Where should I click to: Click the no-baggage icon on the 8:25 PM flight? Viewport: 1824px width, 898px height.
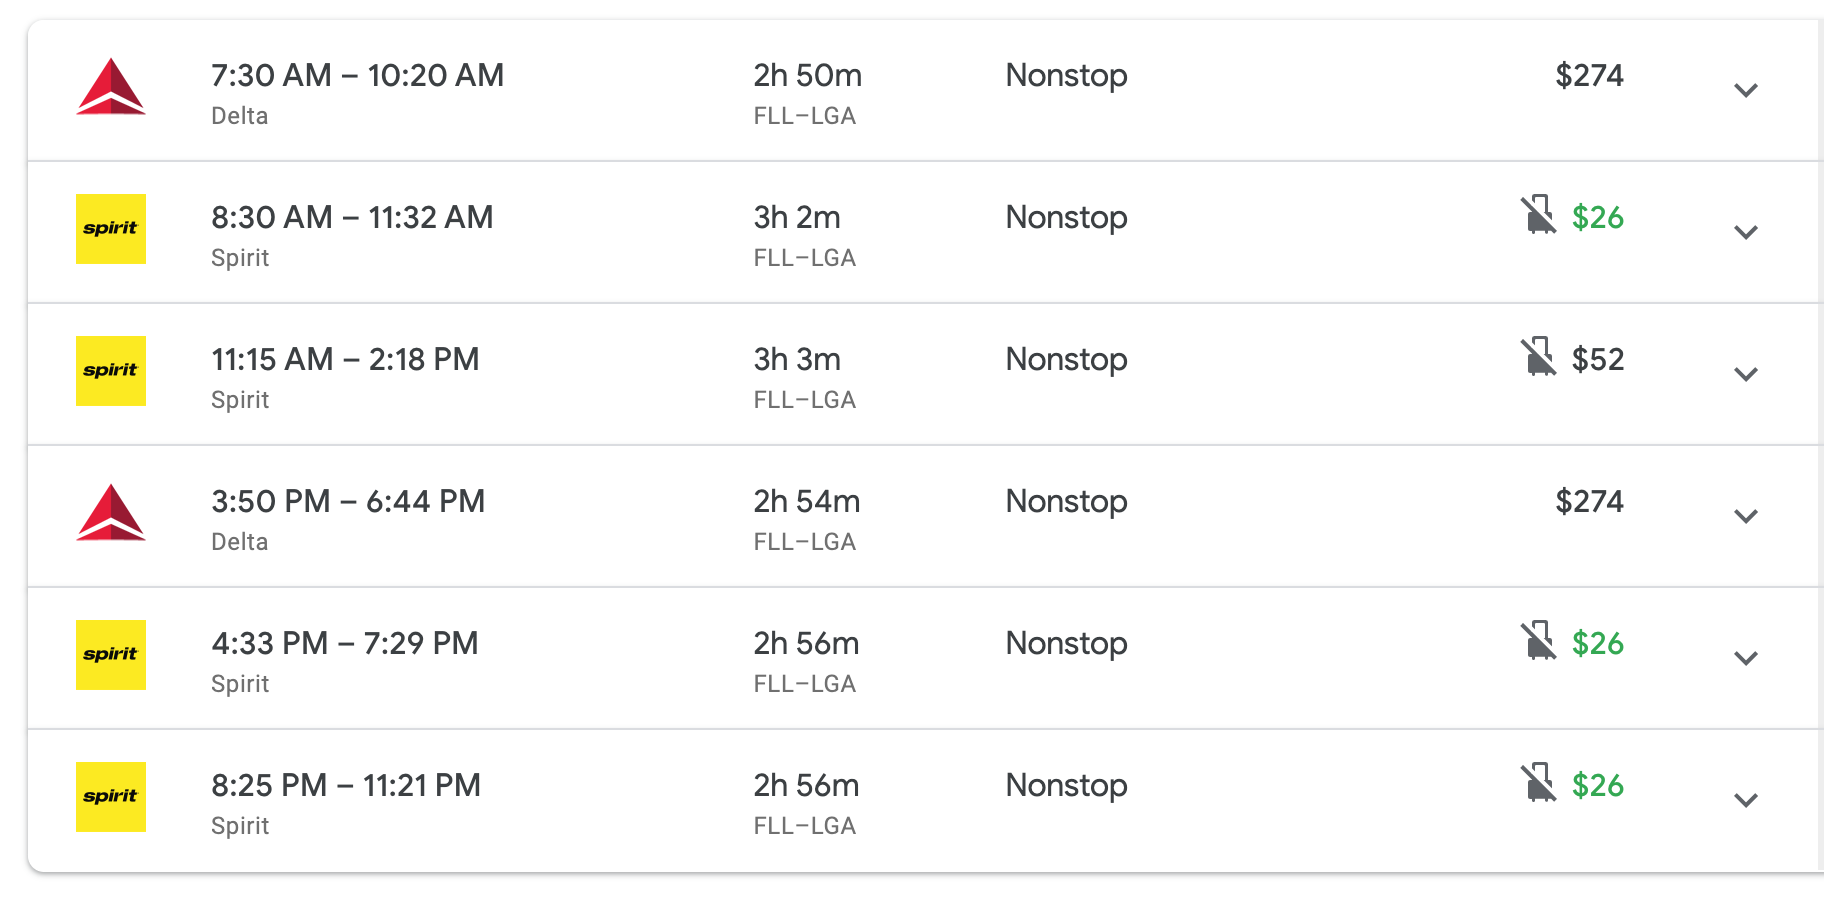pos(1539,783)
